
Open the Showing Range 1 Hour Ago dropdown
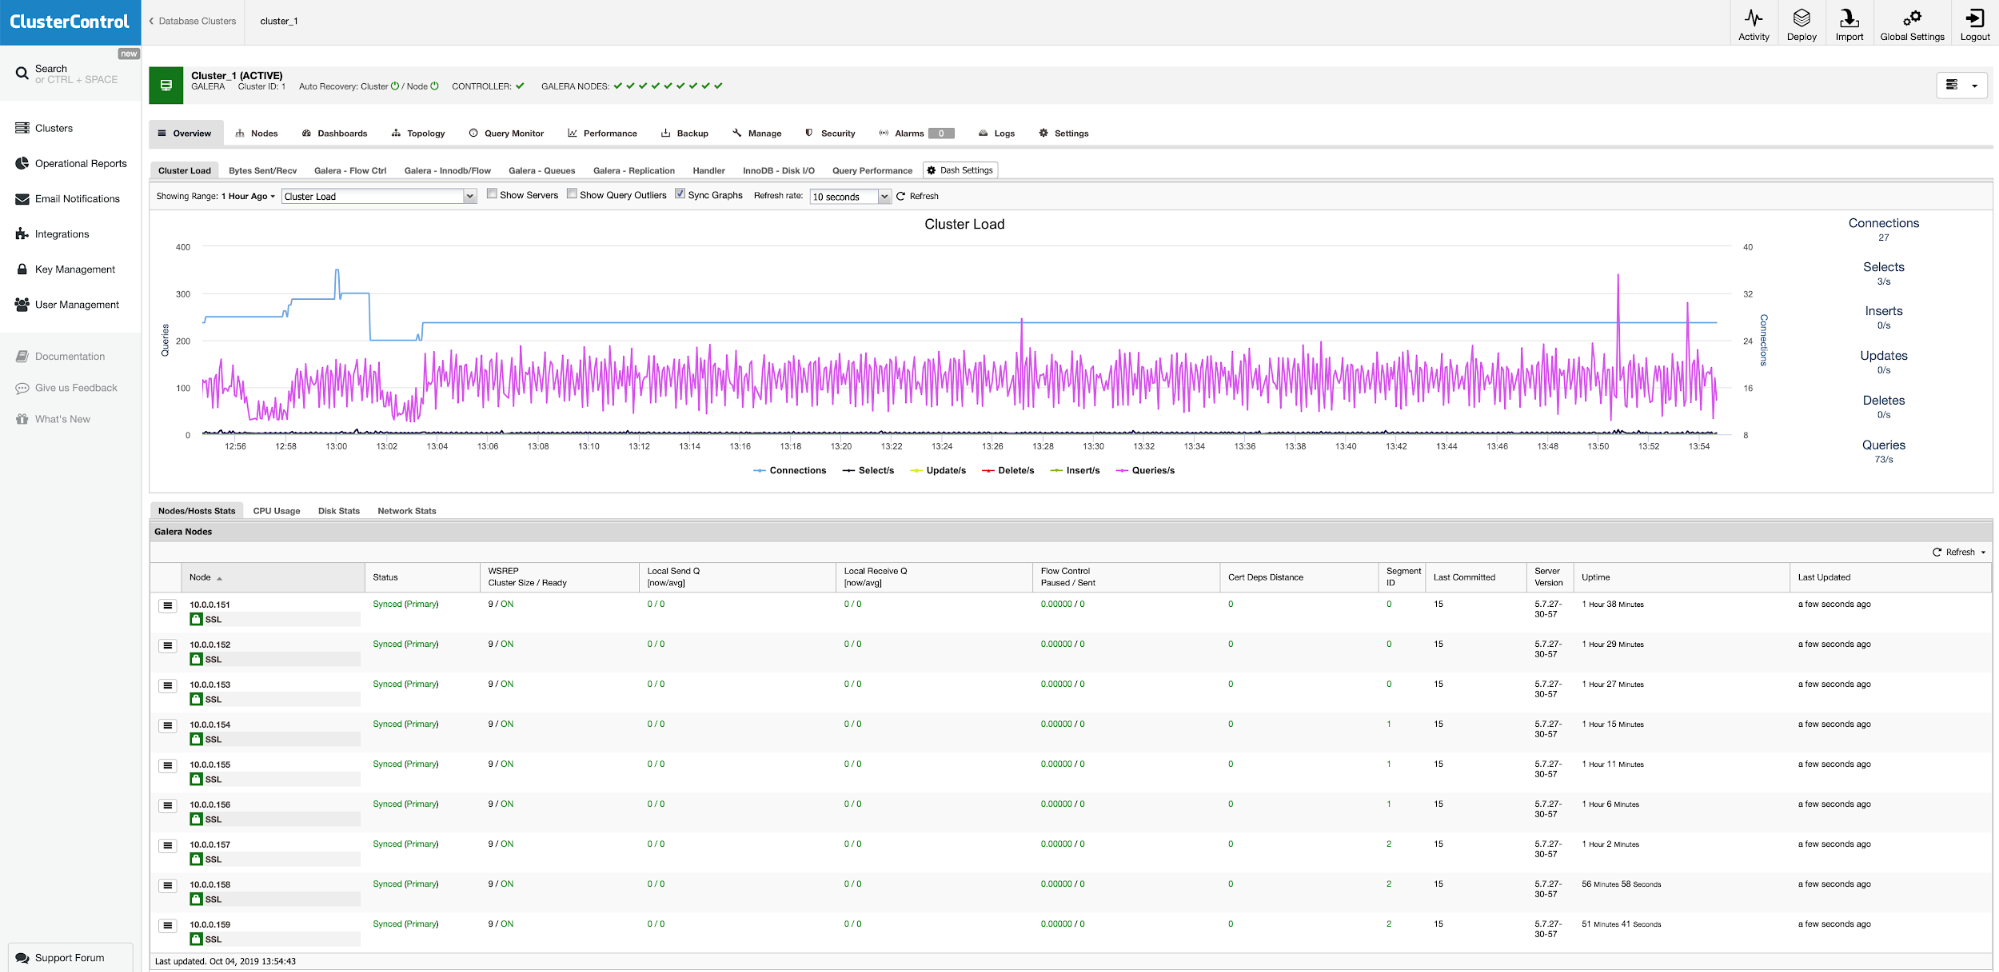point(248,196)
